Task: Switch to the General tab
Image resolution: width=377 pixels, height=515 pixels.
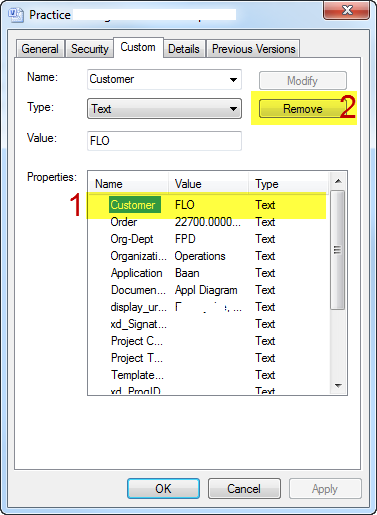Action: [40, 49]
